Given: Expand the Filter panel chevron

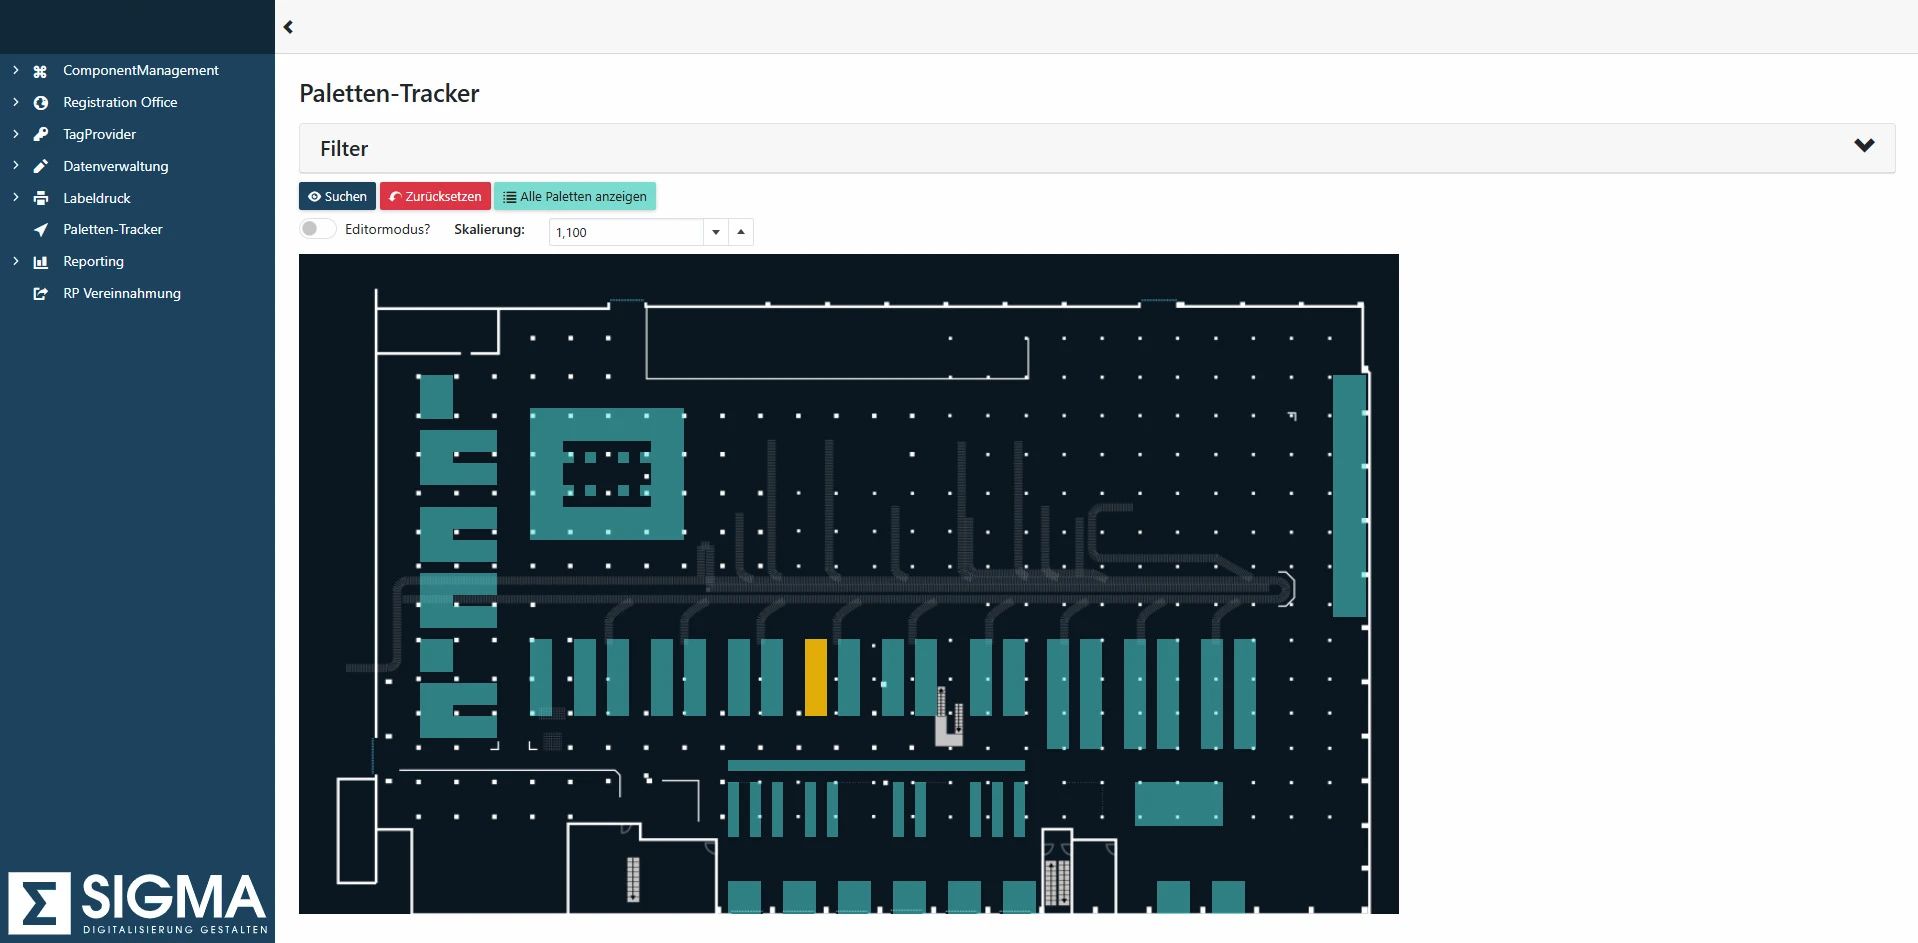Looking at the screenshot, I should pos(1863,146).
